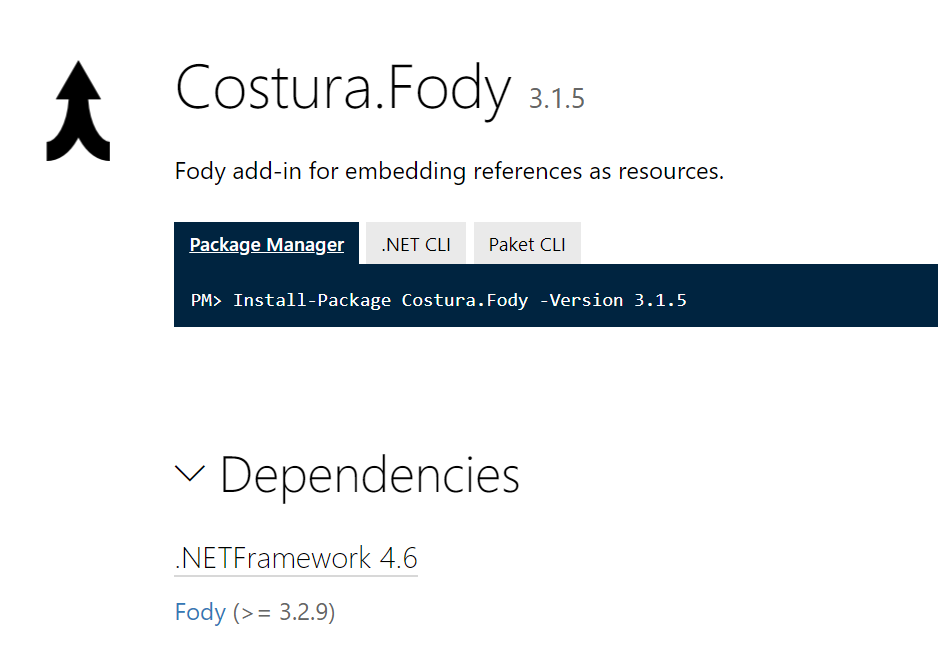Expand the .NETFramework 4.6 dependency group

(295, 558)
